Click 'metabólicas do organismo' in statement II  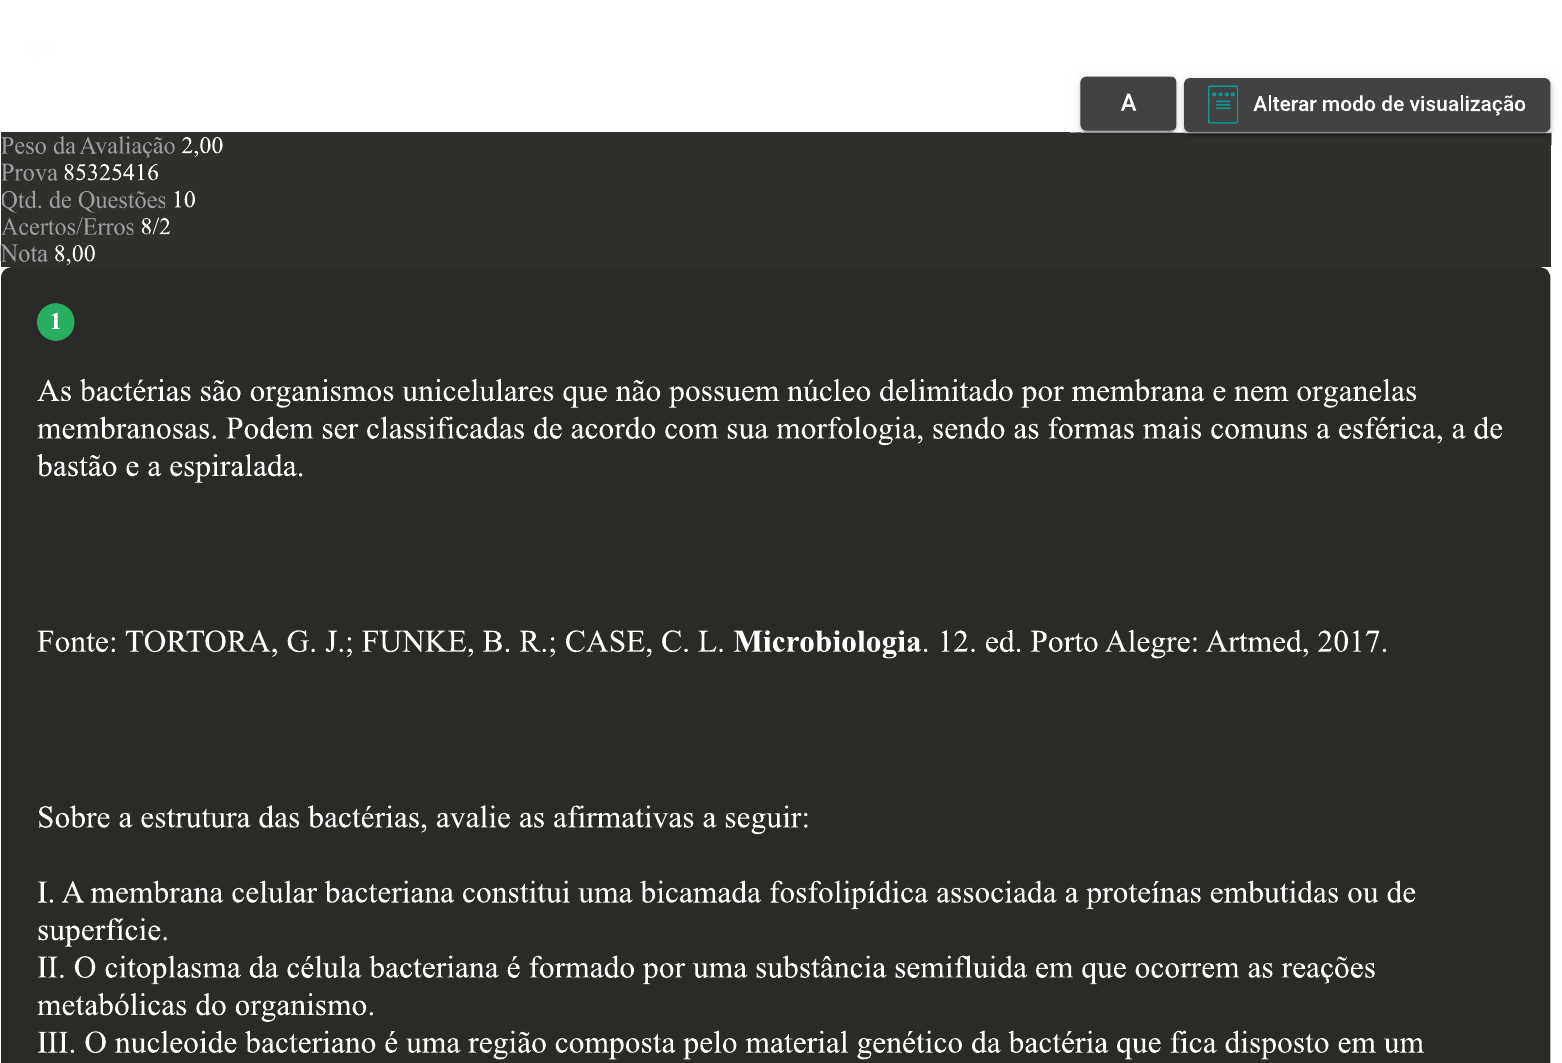coord(205,1006)
